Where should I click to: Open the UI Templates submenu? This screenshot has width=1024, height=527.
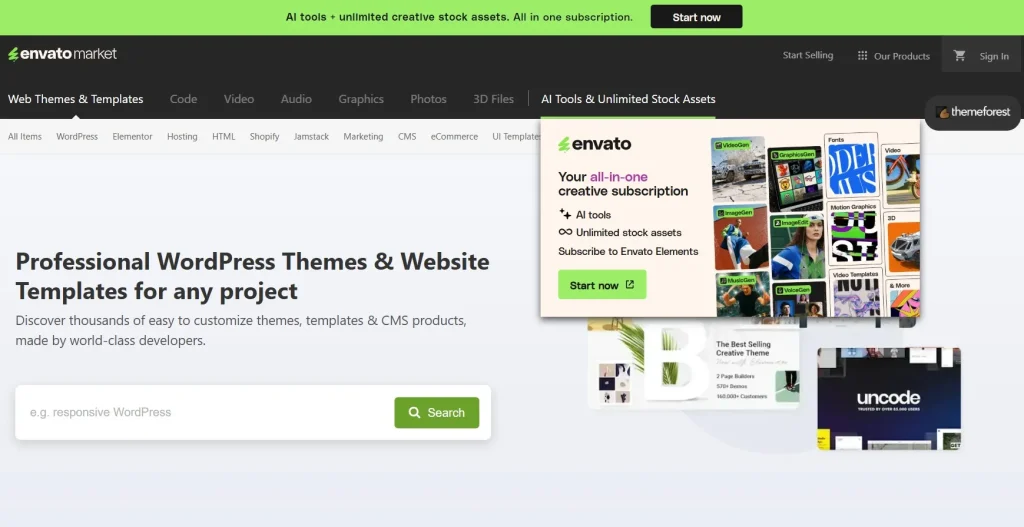(x=516, y=136)
